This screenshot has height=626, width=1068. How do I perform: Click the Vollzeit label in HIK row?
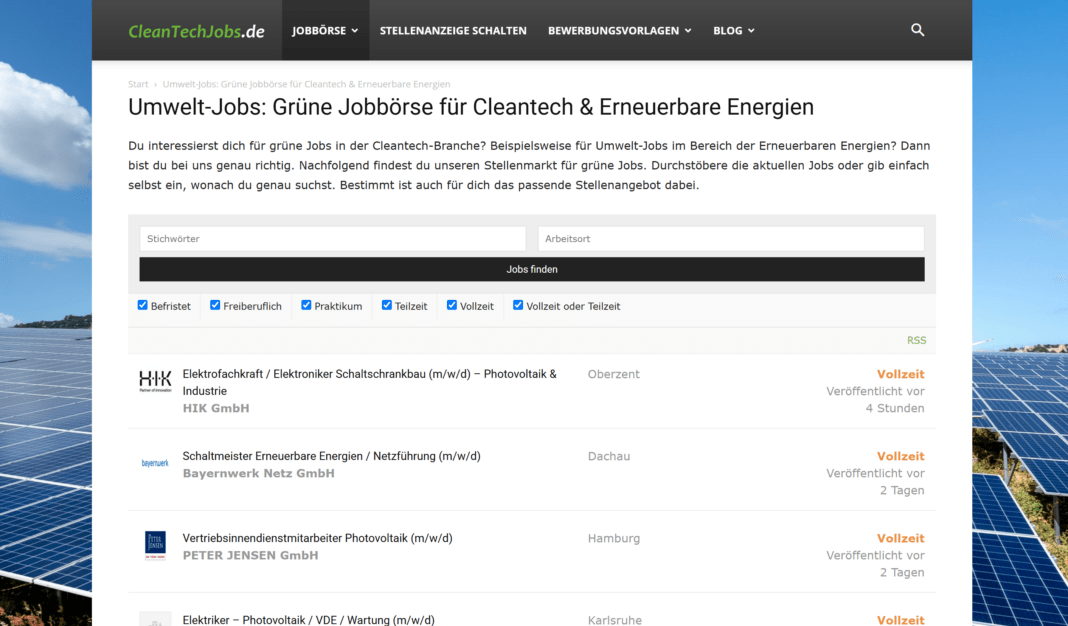[x=900, y=374]
